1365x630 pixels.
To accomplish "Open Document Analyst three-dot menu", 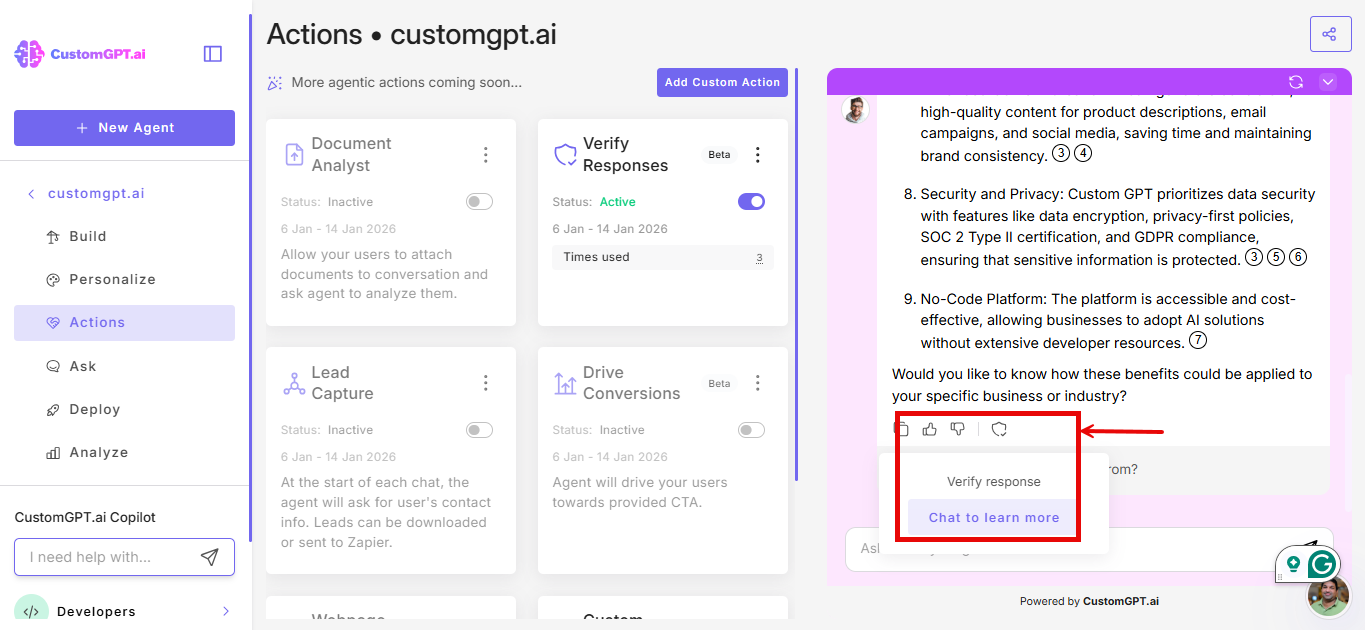I will (486, 154).
